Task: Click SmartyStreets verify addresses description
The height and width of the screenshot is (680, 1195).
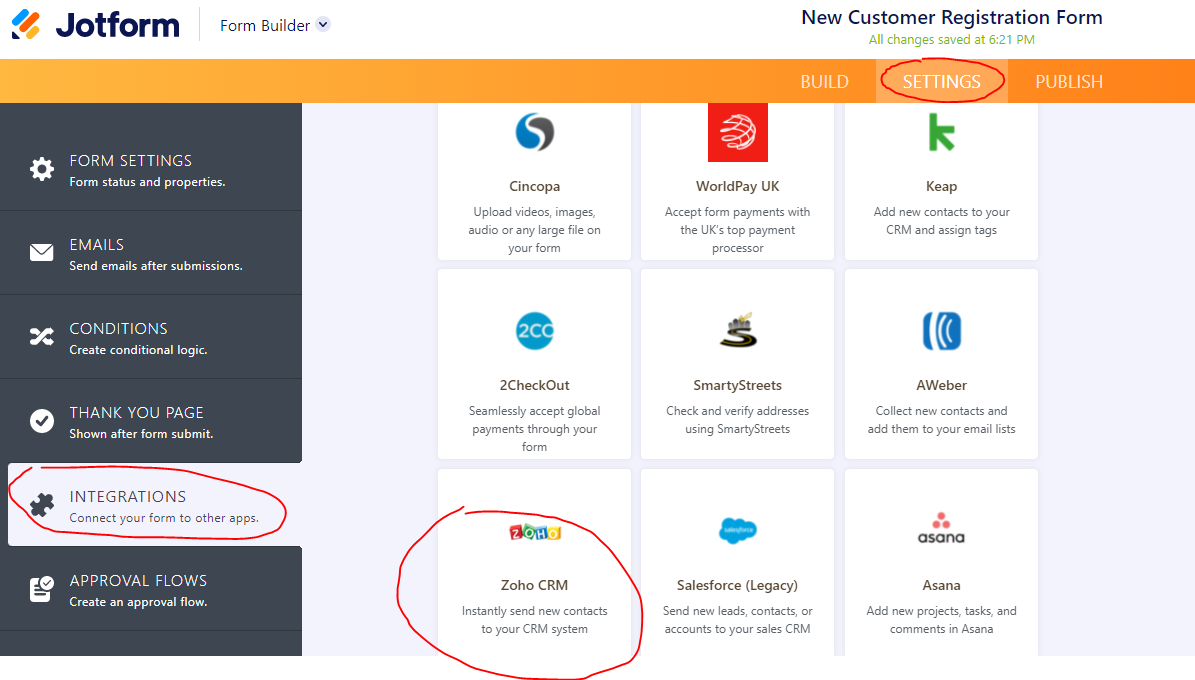Action: click(738, 420)
